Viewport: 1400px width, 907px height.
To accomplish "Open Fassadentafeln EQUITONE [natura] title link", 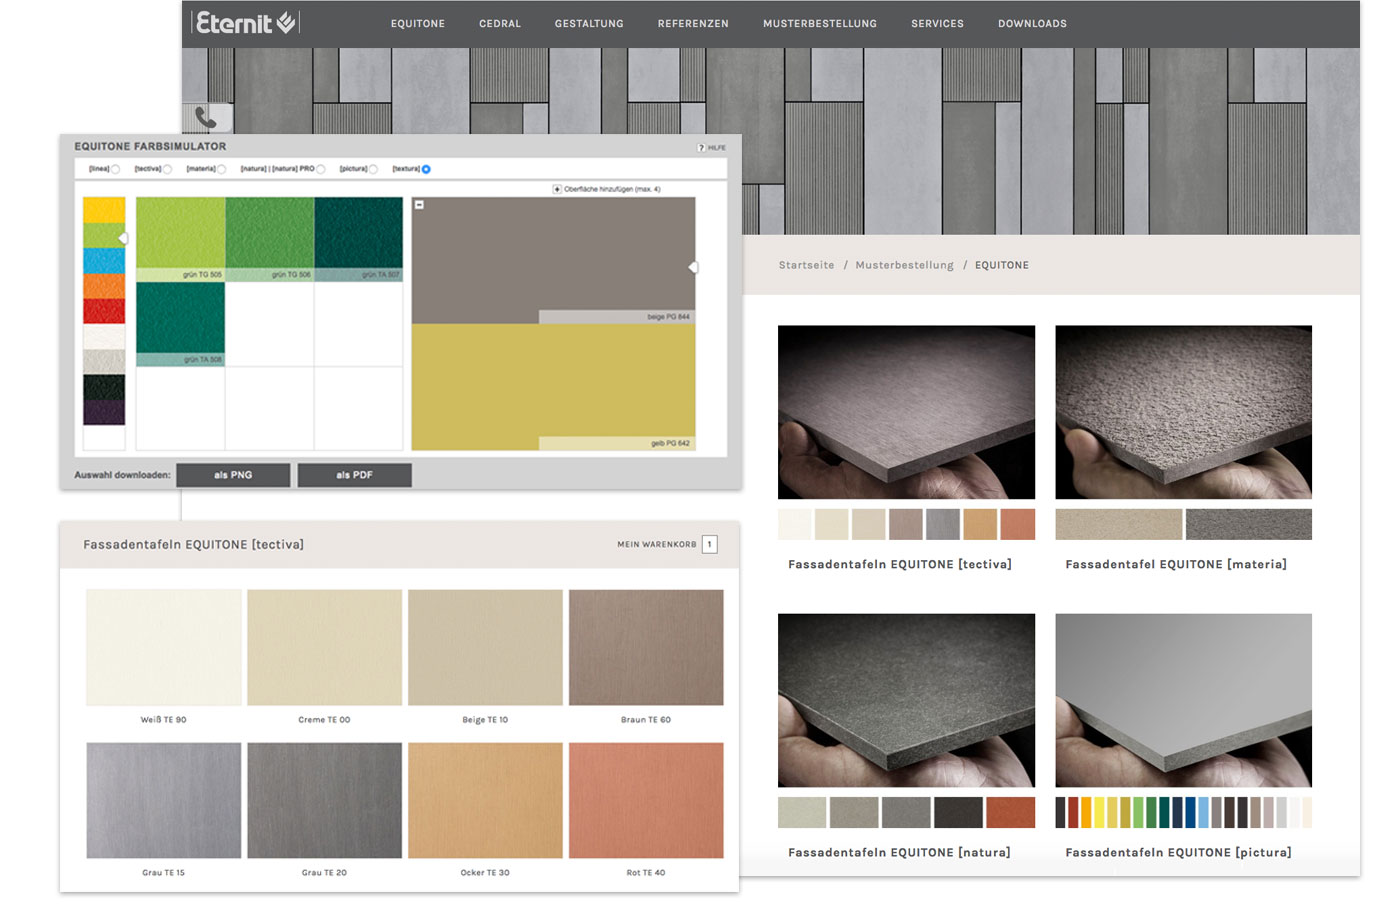I will tap(899, 852).
